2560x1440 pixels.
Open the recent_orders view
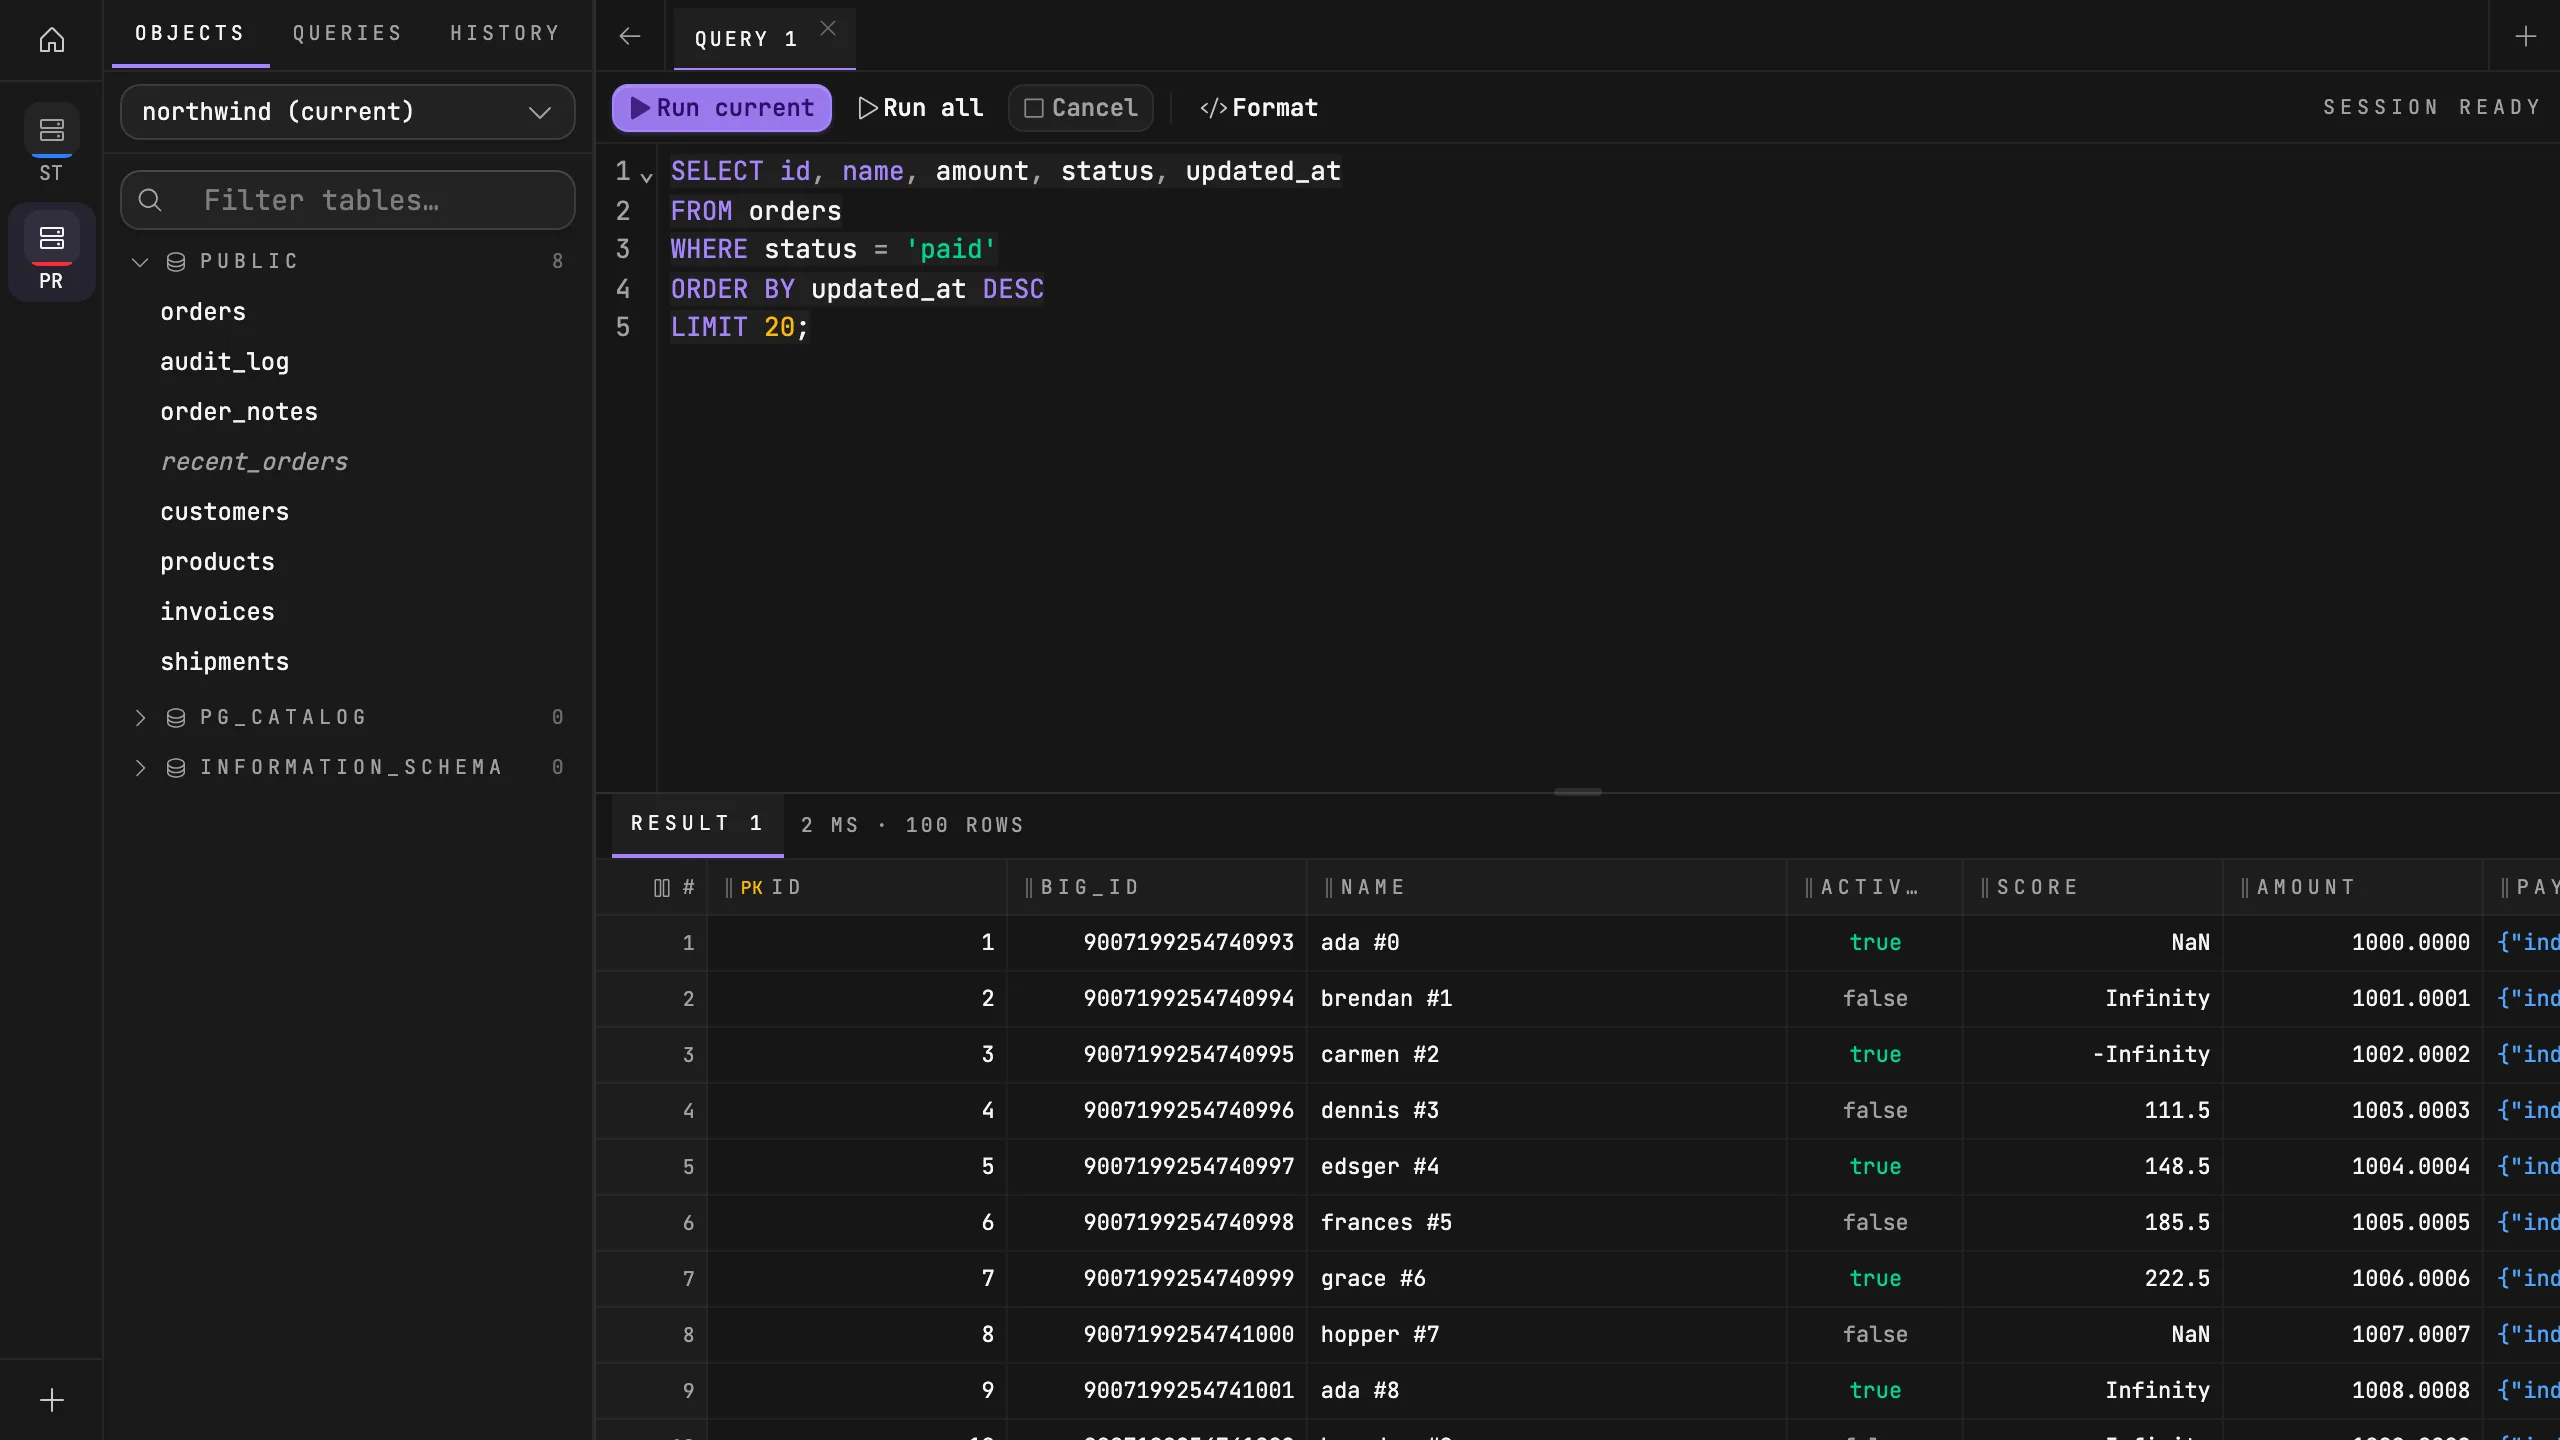[x=254, y=462]
